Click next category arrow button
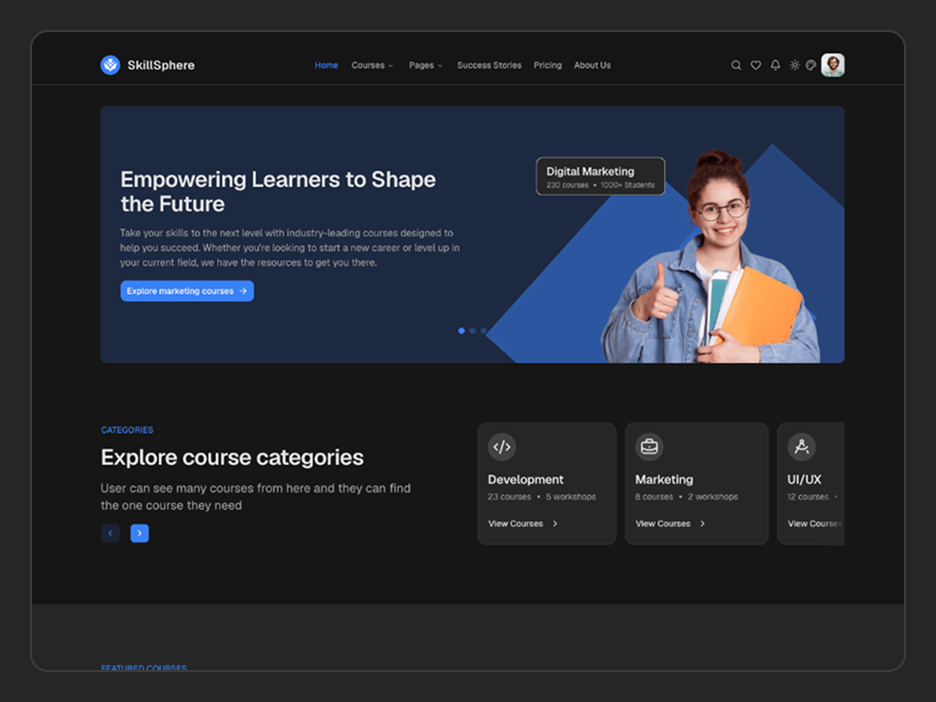The height and width of the screenshot is (702, 936). (x=140, y=533)
